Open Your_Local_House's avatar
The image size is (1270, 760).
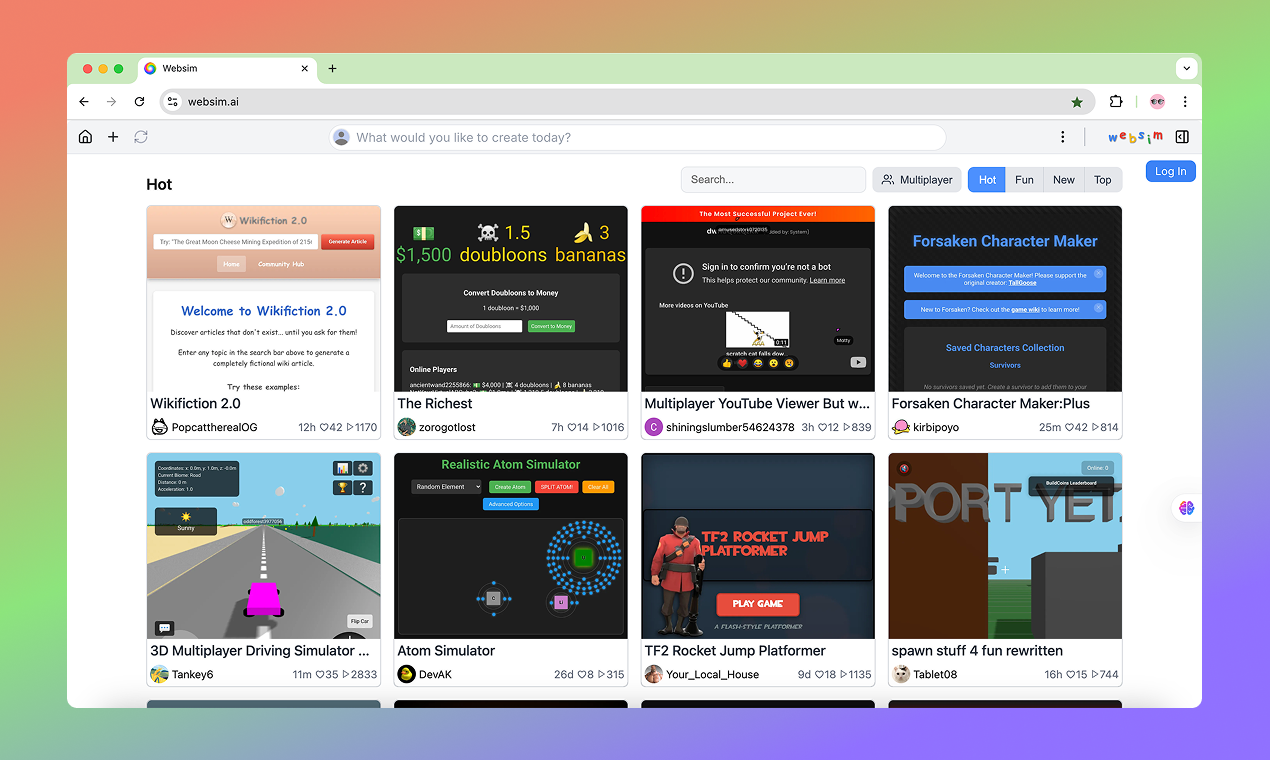click(653, 674)
